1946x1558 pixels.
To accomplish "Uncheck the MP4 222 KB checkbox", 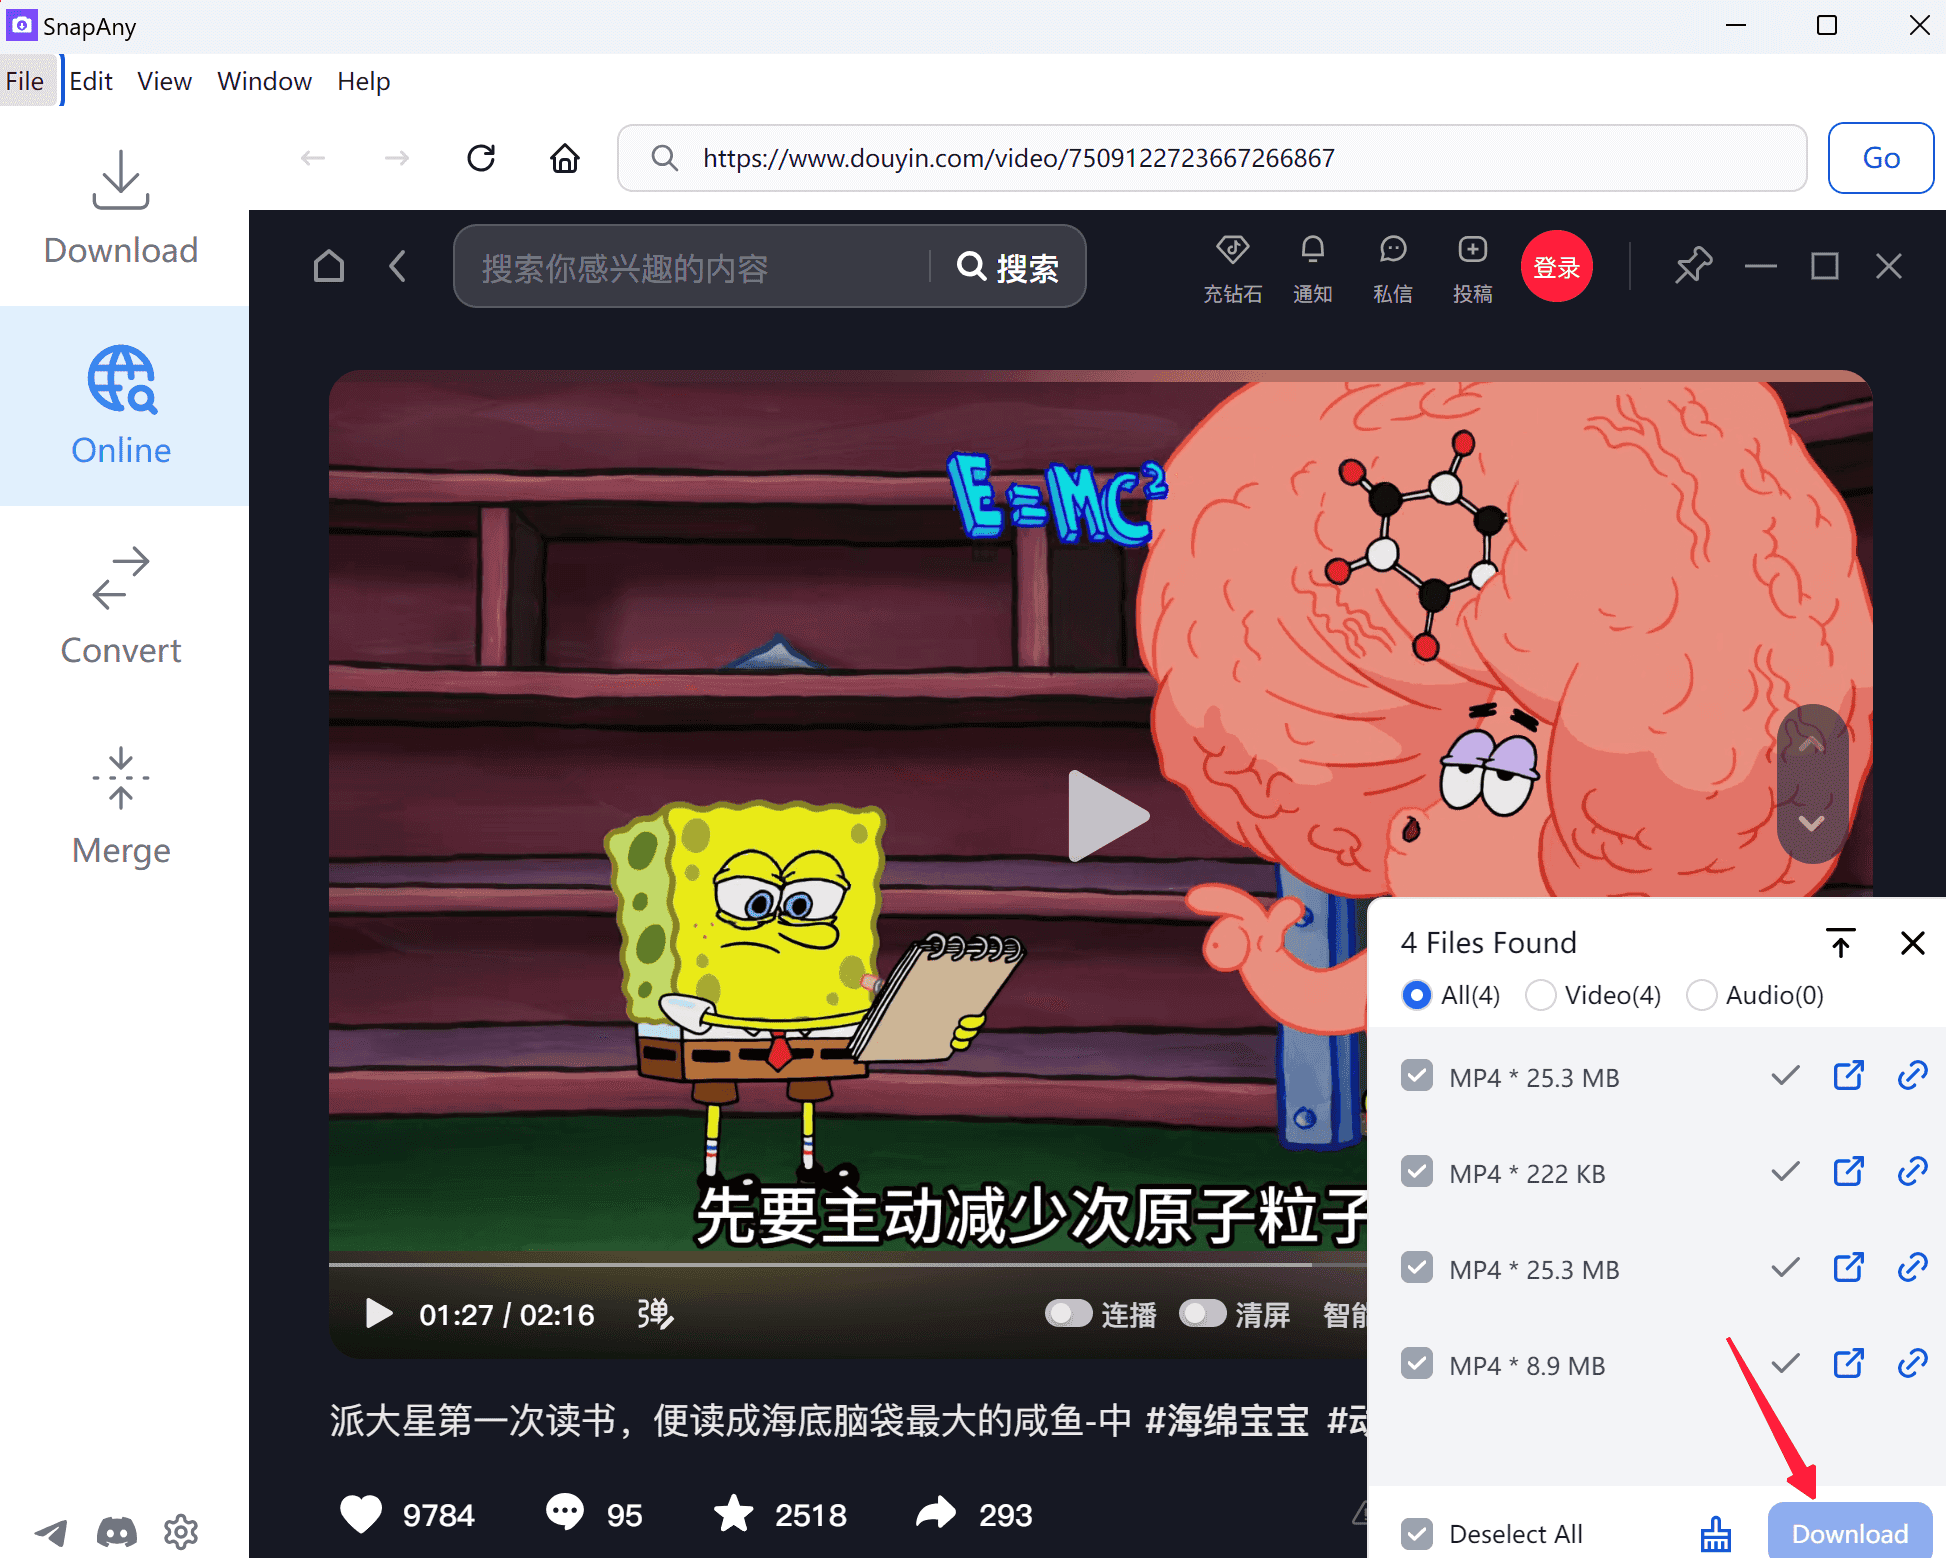I will [1417, 1172].
